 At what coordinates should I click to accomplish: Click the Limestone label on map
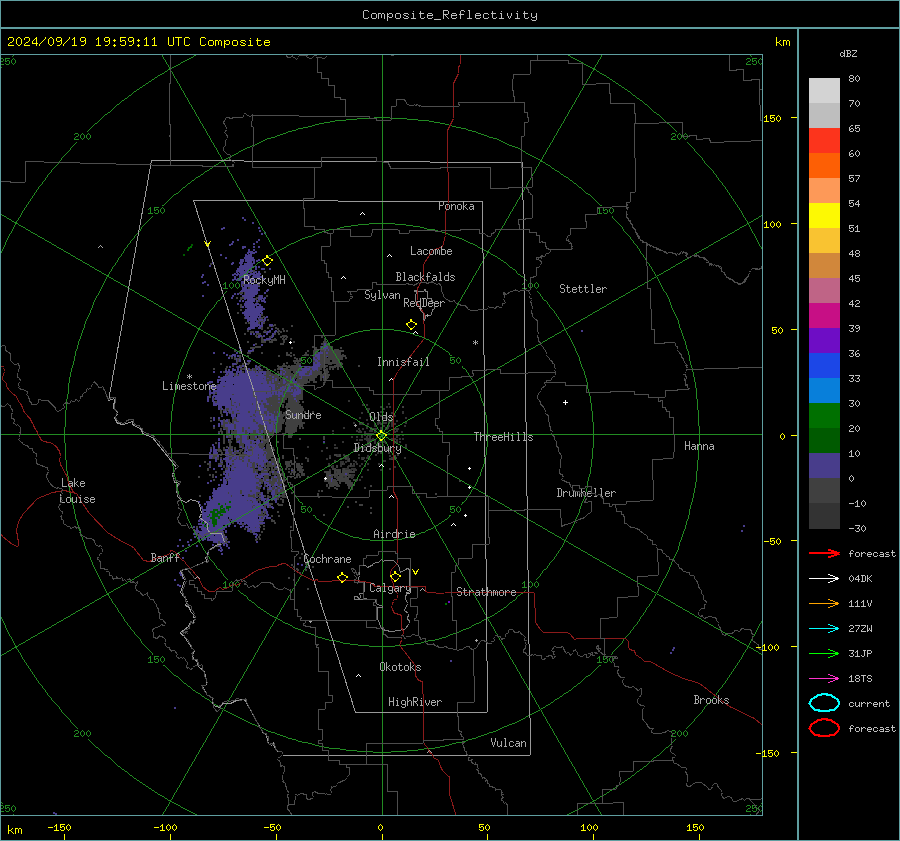click(x=189, y=386)
